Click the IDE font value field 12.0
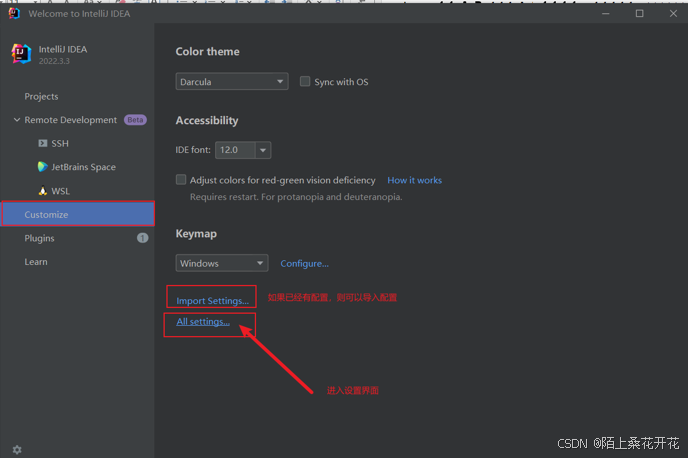This screenshot has height=458, width=688. click(235, 150)
